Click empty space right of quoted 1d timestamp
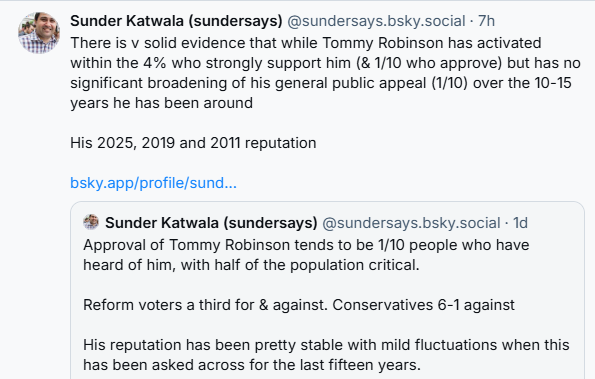Viewport: 595px width, 379px height. point(554,223)
